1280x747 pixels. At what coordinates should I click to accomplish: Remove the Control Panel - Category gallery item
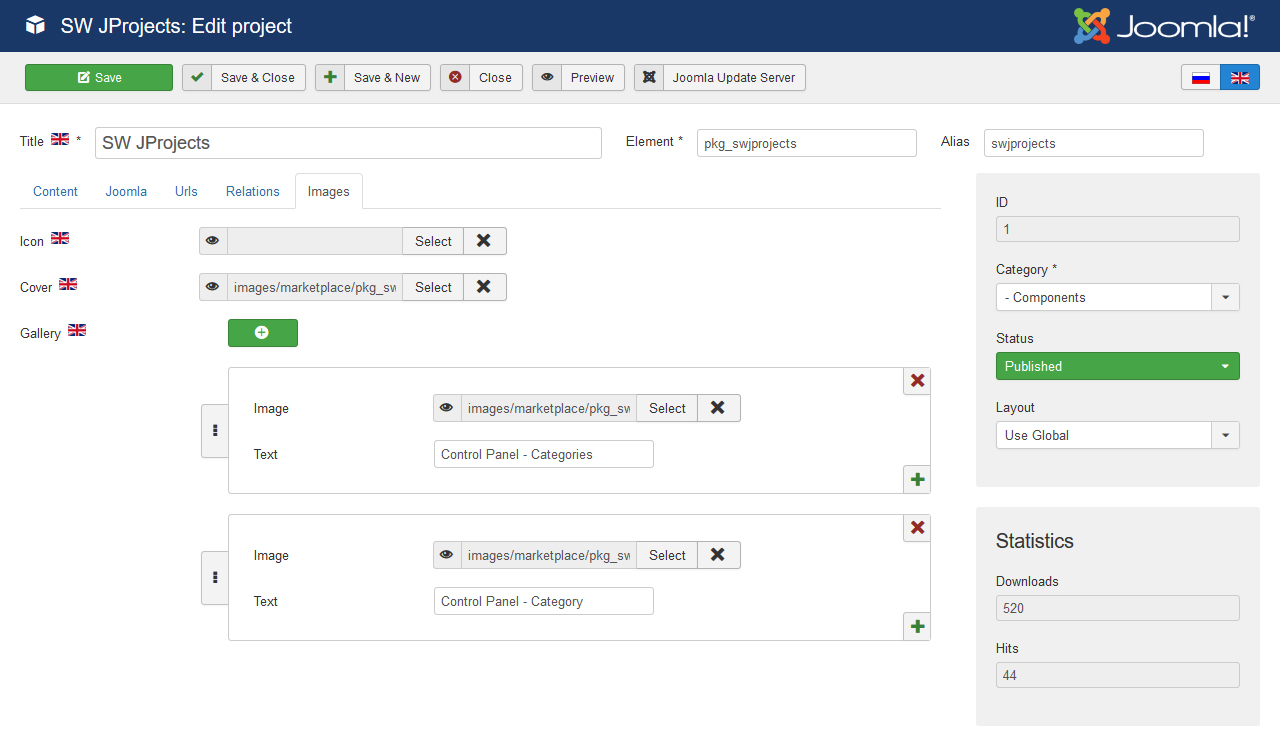tap(917, 528)
